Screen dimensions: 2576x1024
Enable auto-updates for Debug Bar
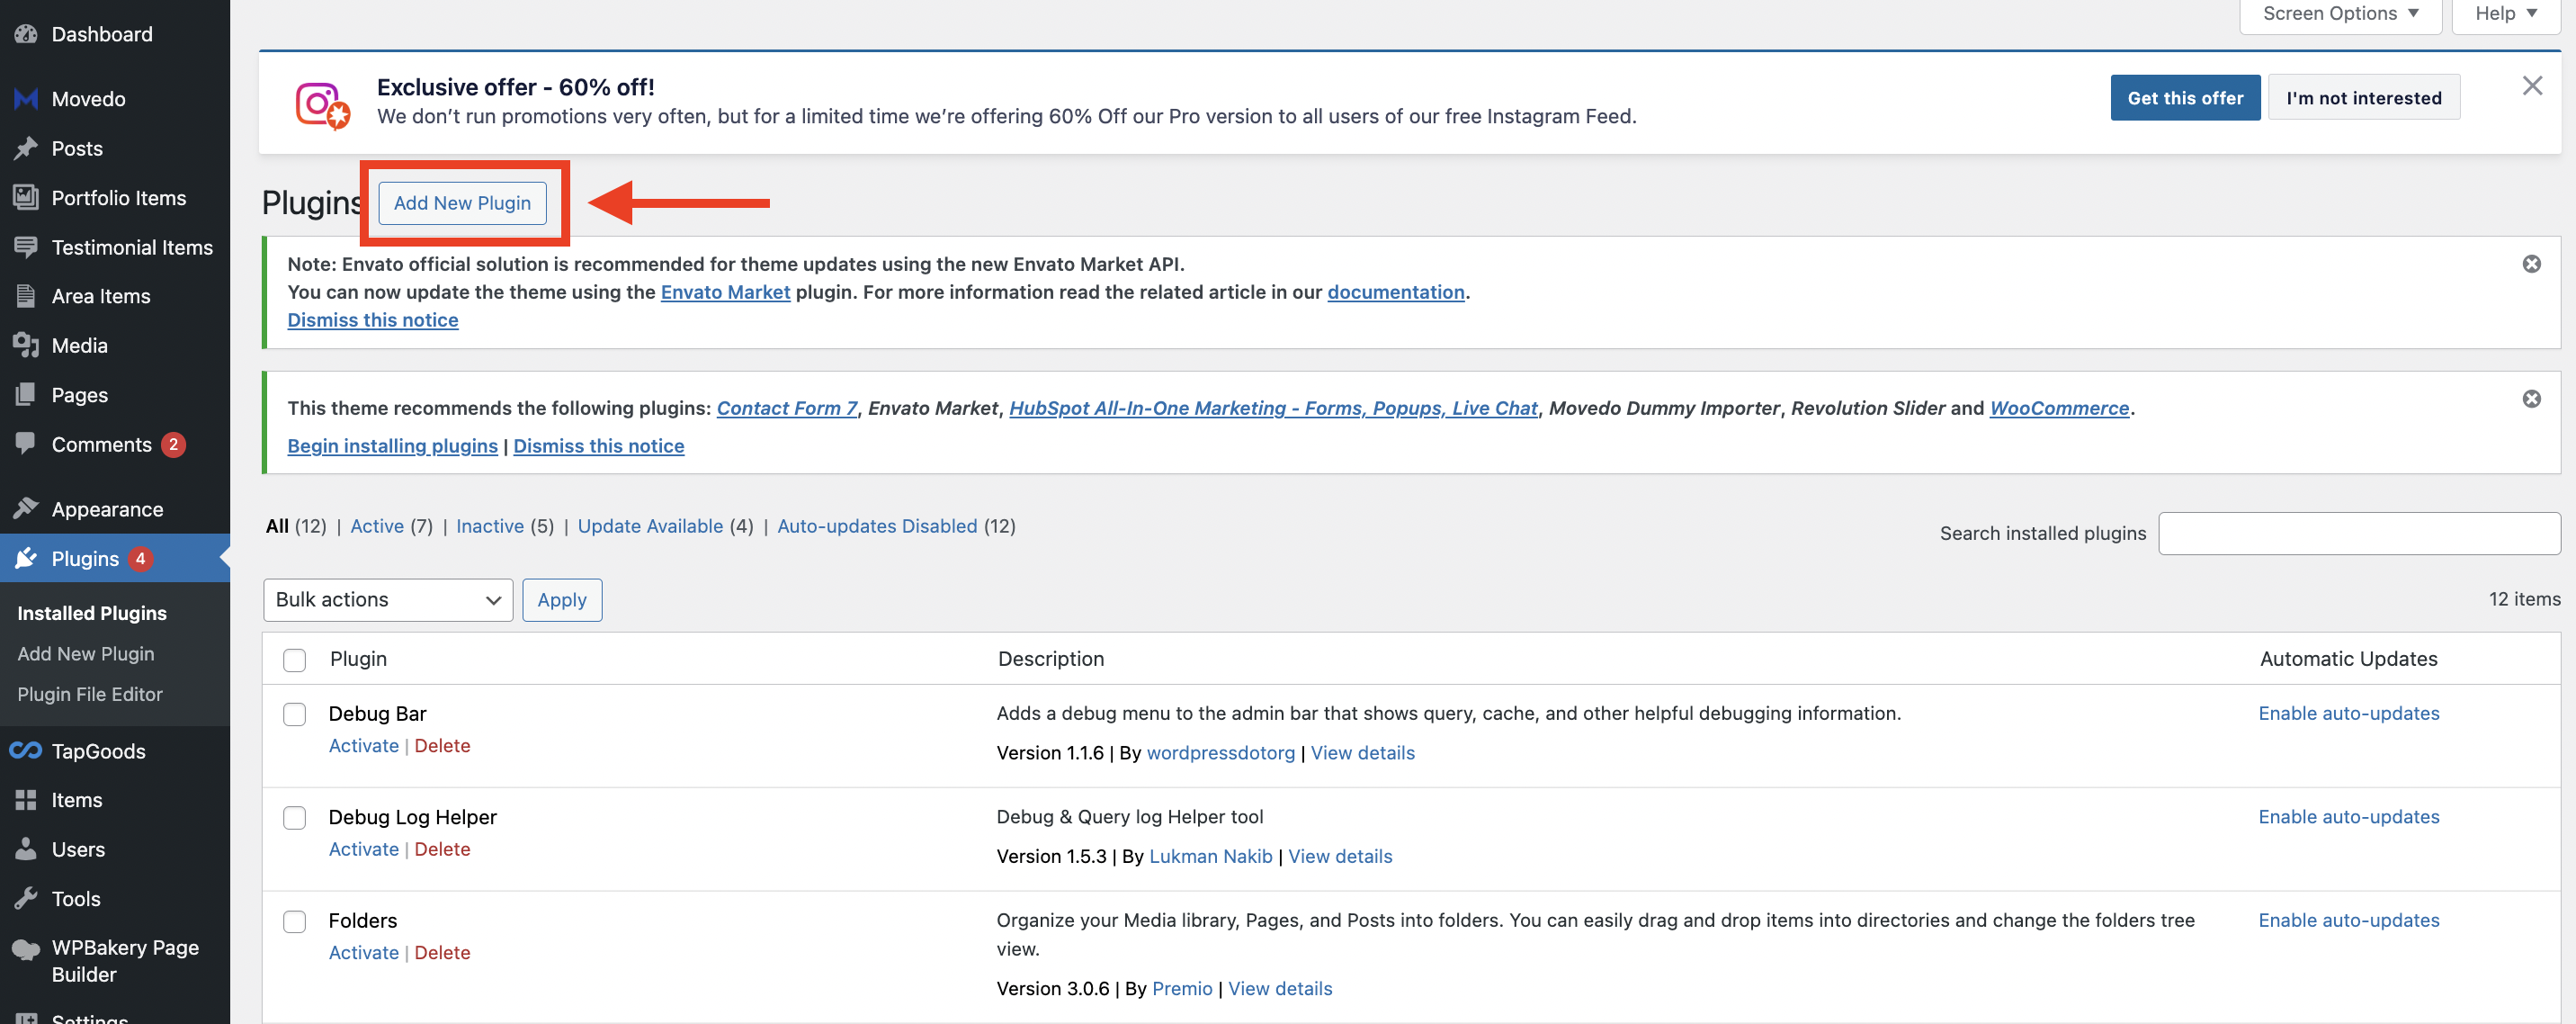[x=2349, y=713]
